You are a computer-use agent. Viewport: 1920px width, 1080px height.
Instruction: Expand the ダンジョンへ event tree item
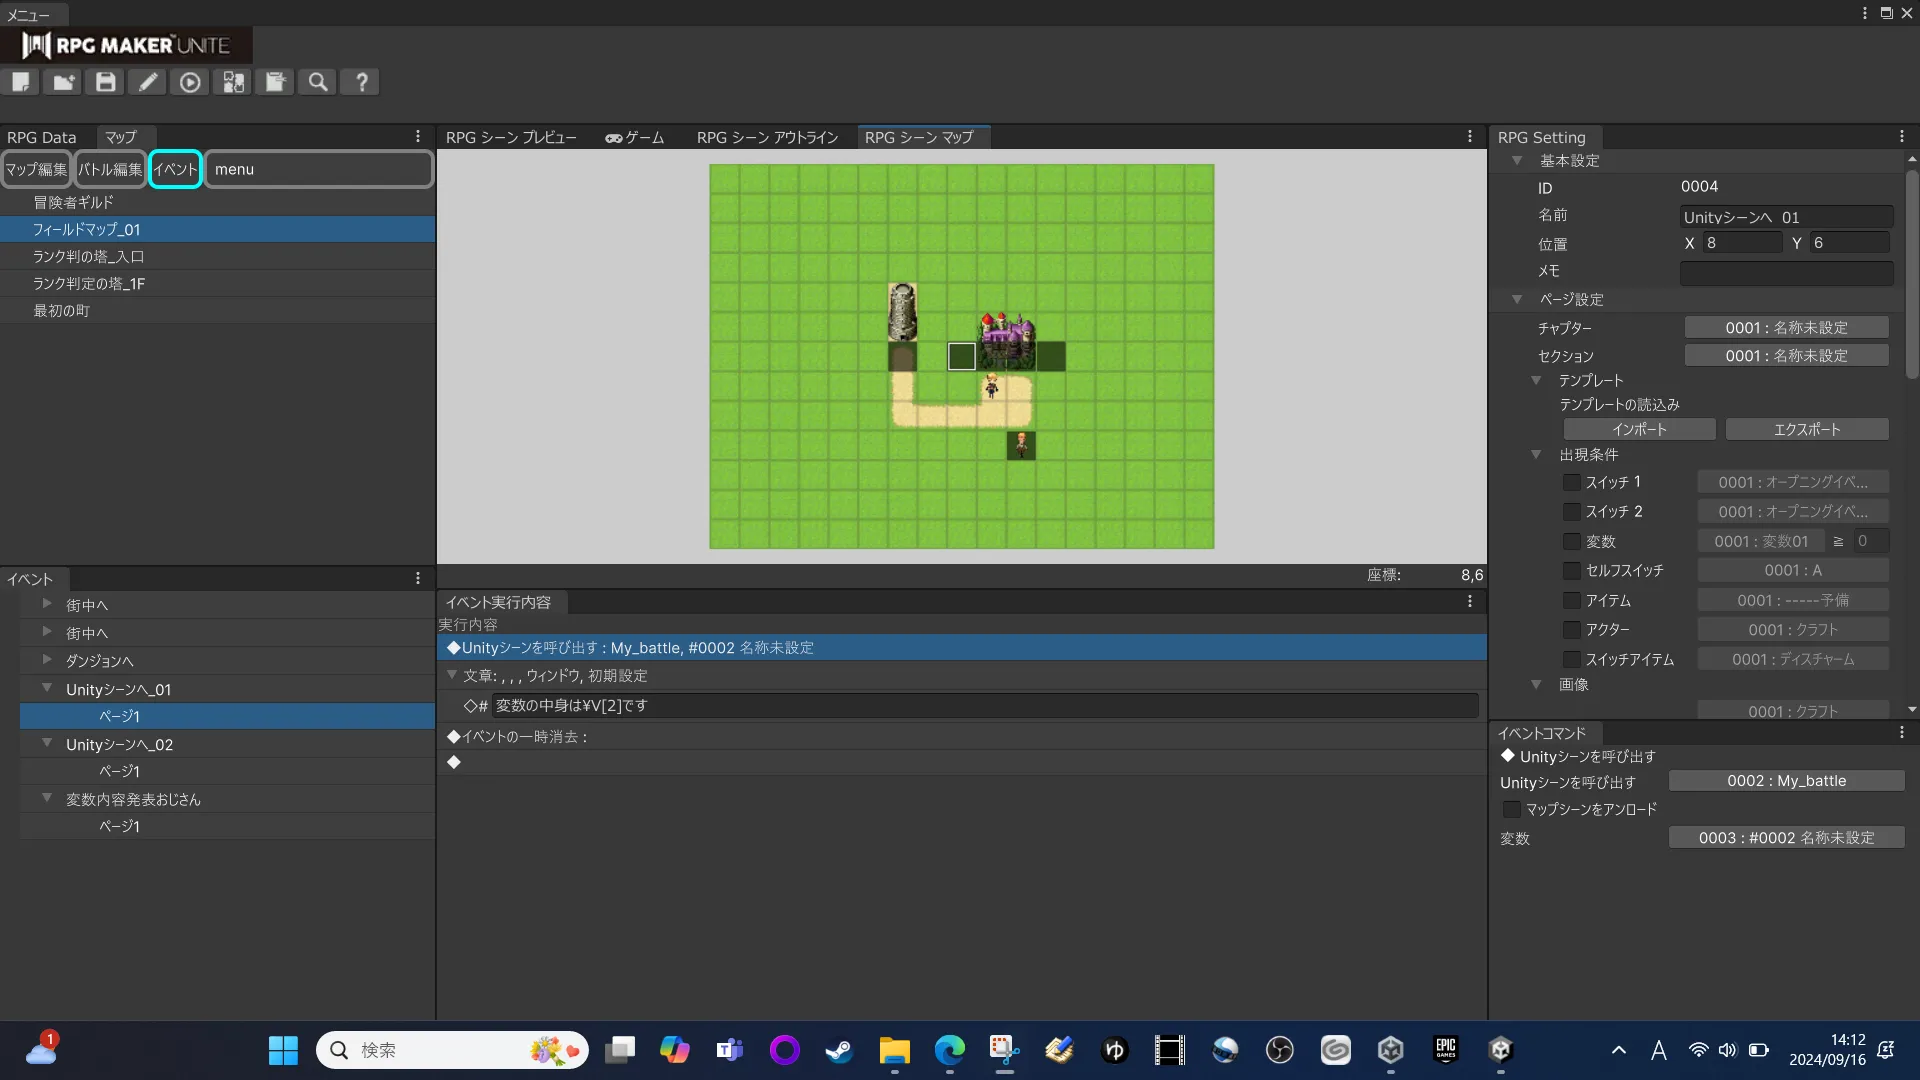click(x=47, y=660)
